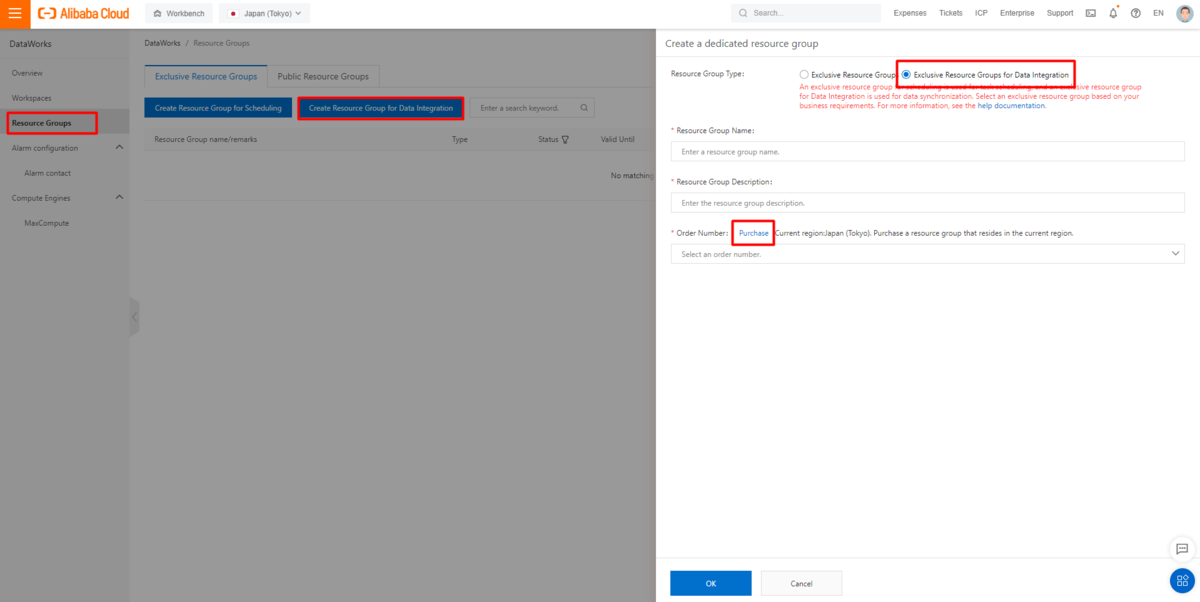Select Exclusive Resource Groups for Data Integration radio
The width and height of the screenshot is (1200, 602).
click(x=906, y=75)
